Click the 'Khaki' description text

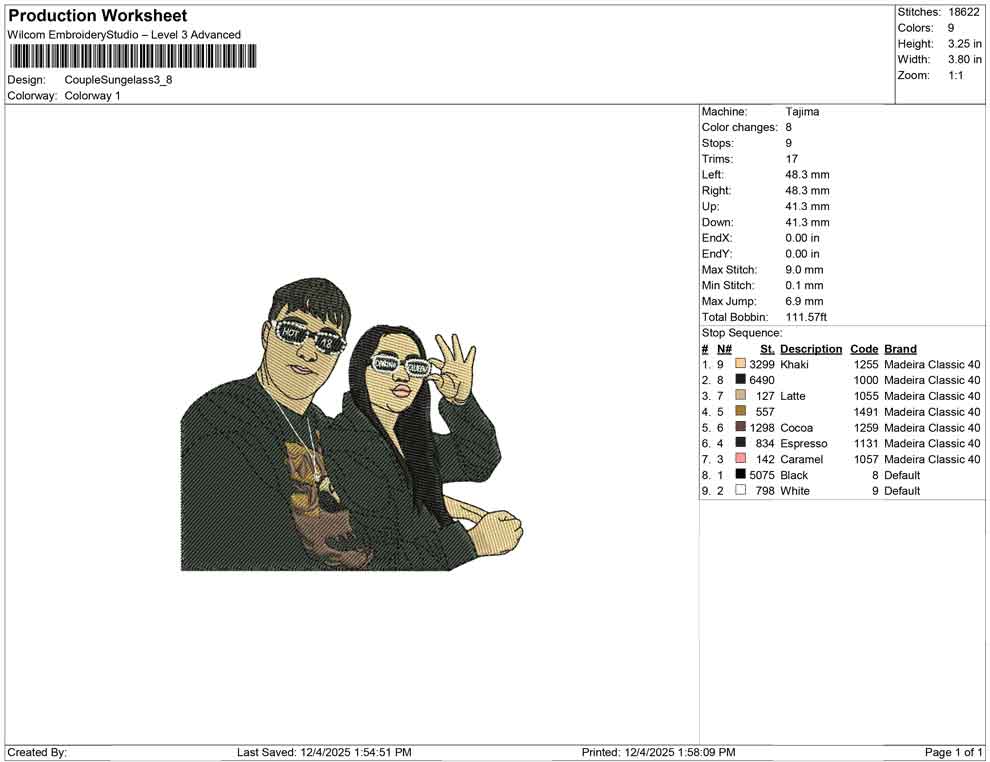[794, 364]
